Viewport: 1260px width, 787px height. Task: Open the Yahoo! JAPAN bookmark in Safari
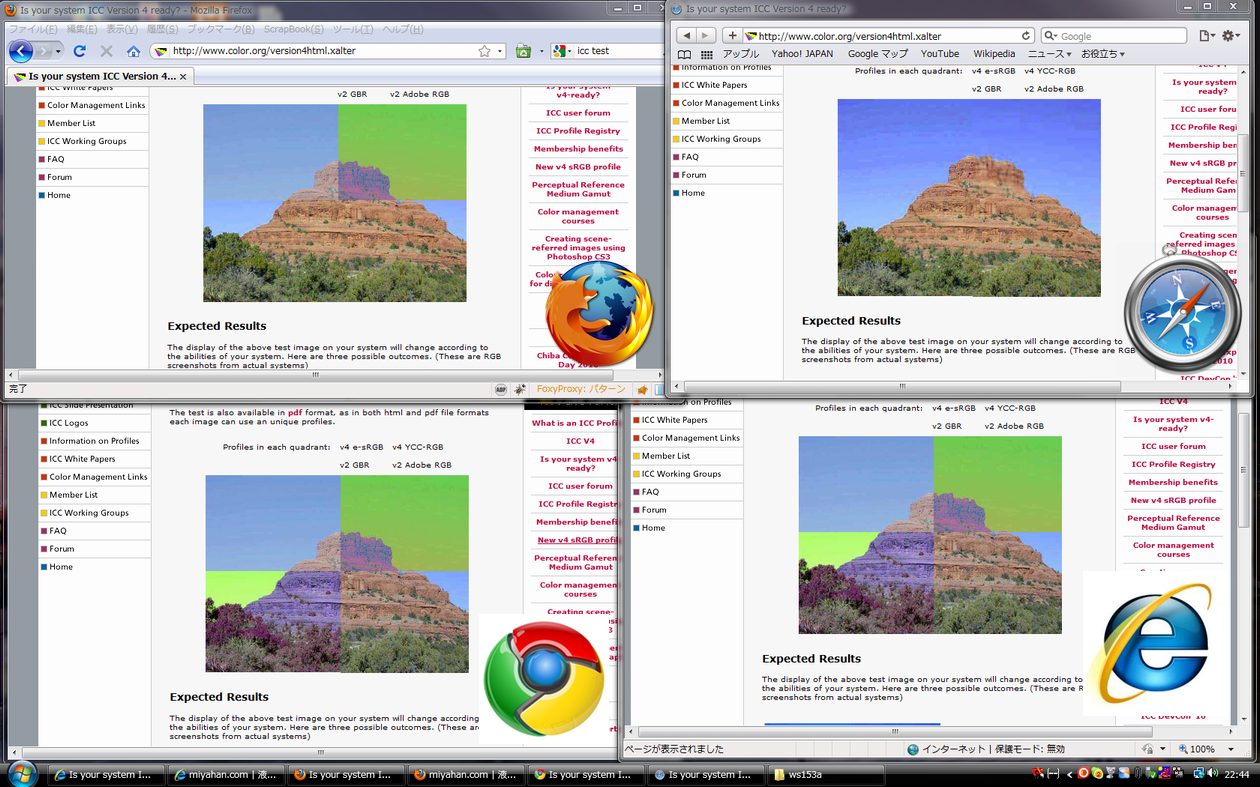804,54
